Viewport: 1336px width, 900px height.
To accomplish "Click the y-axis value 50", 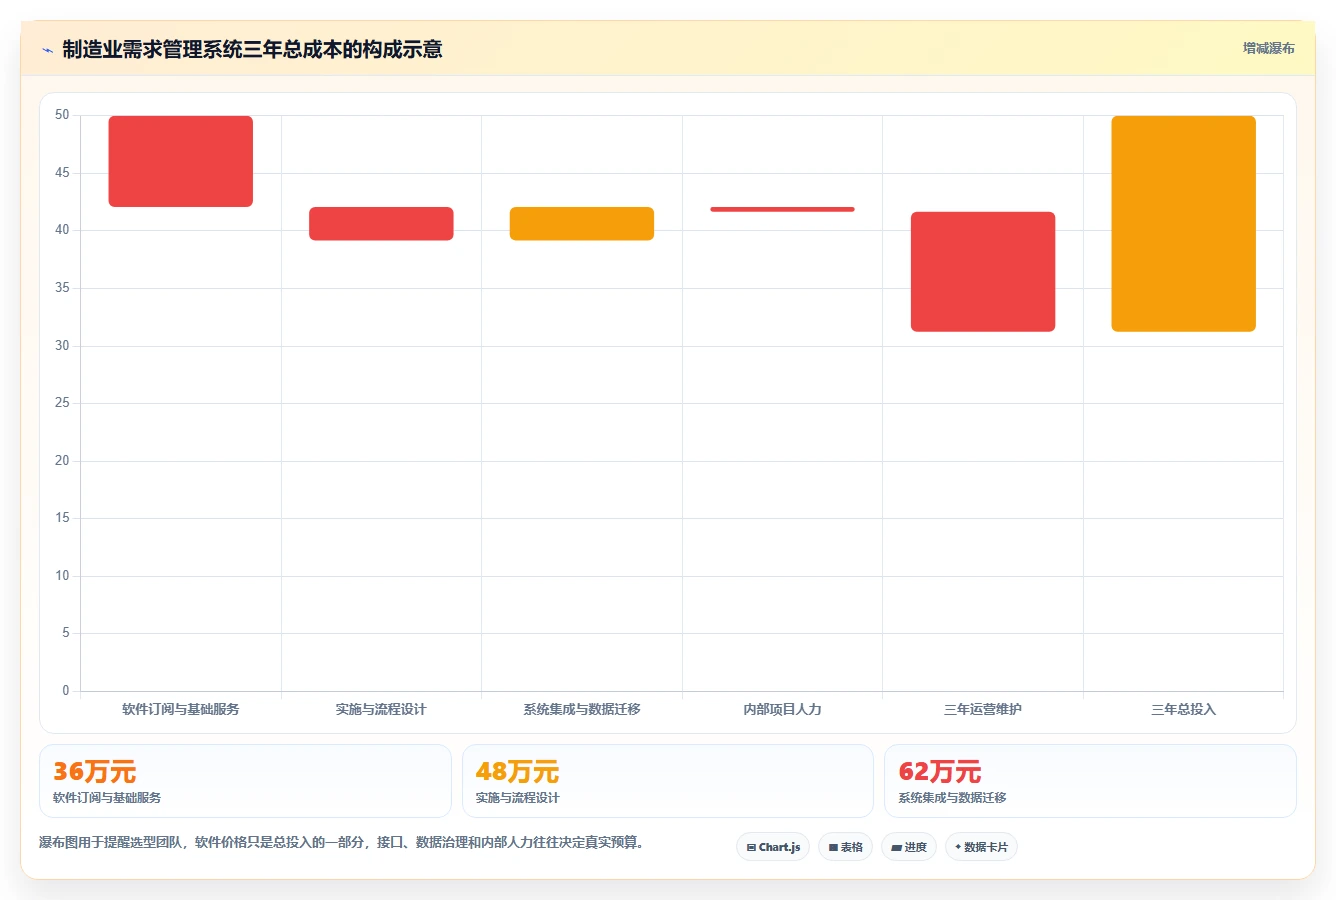I will click(62, 115).
